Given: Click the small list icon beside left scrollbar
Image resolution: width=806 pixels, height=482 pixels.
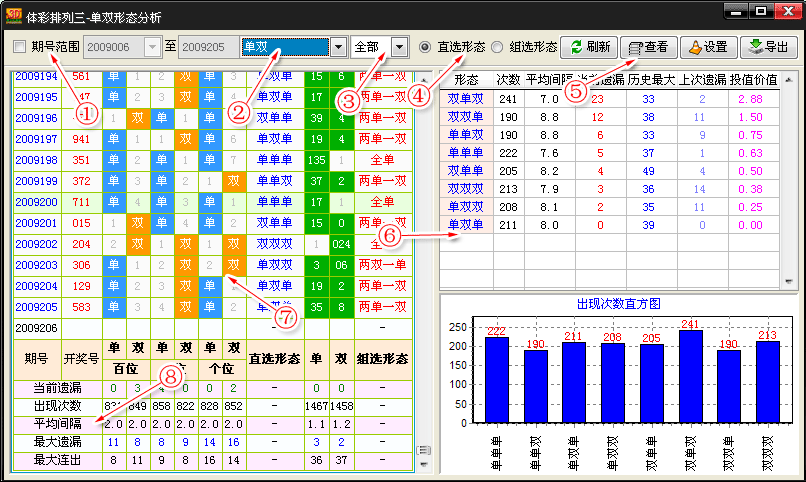Looking at the screenshot, I should click(422, 448).
